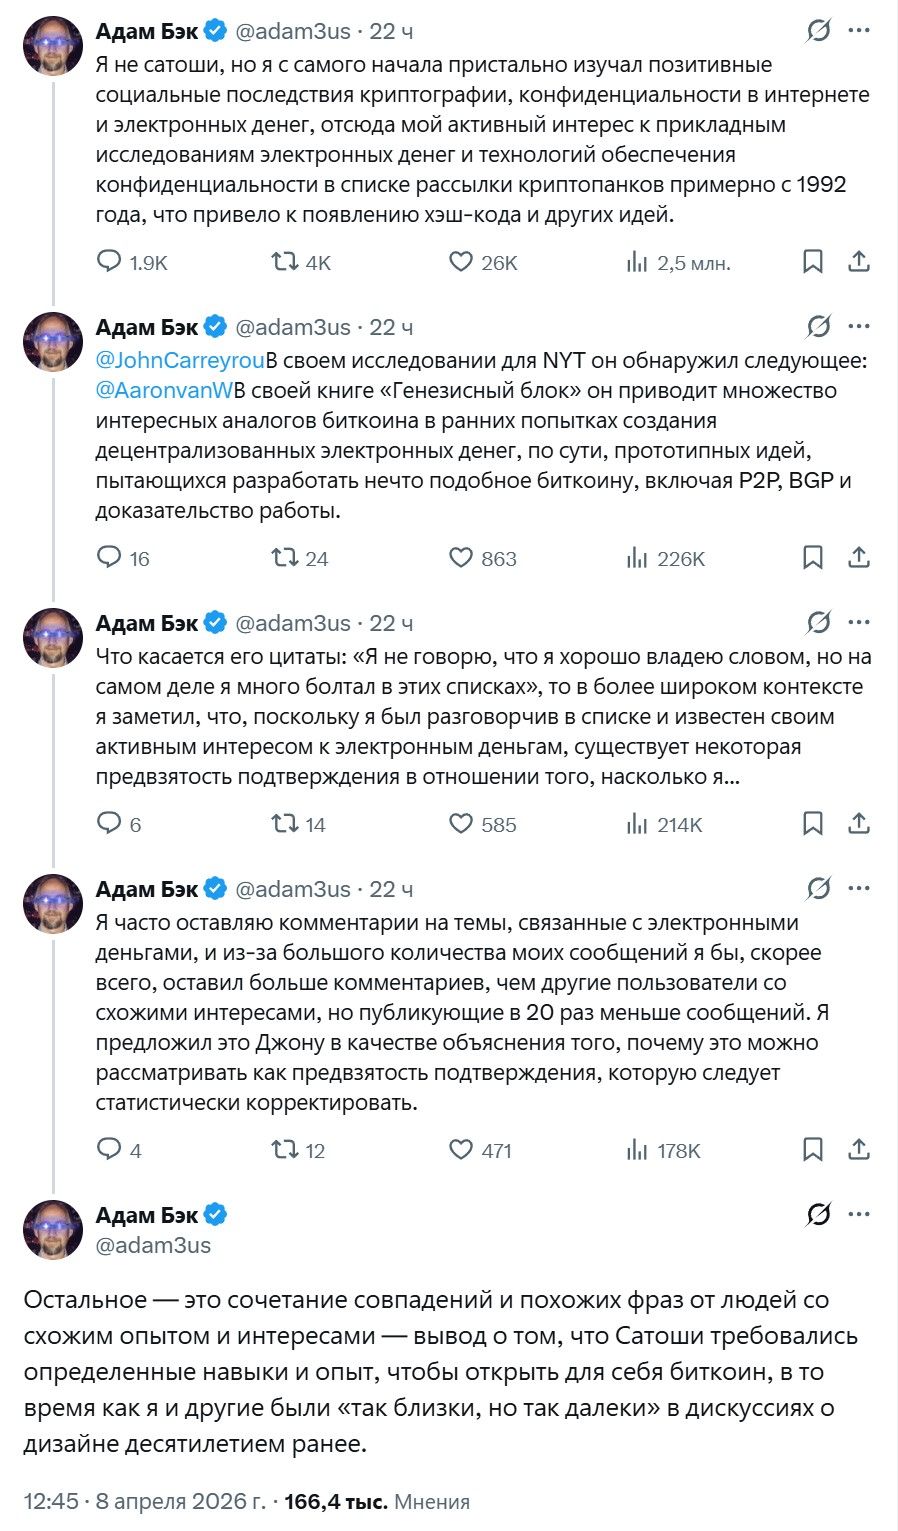Share the first tweet in the thread
Screen dimensions: 898x1531
coord(859,262)
